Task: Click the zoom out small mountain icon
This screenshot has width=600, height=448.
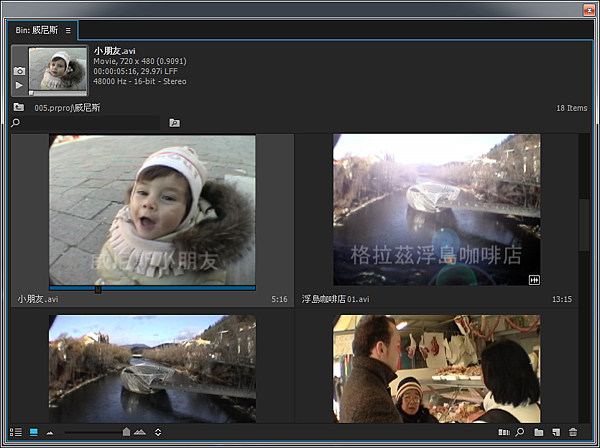Action: coord(50,433)
